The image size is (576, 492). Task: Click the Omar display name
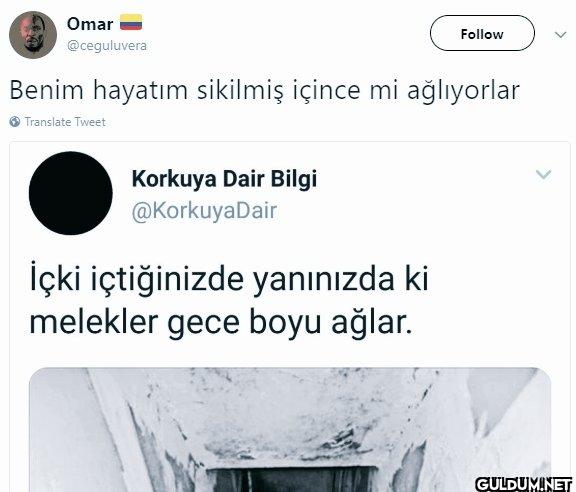tap(90, 24)
